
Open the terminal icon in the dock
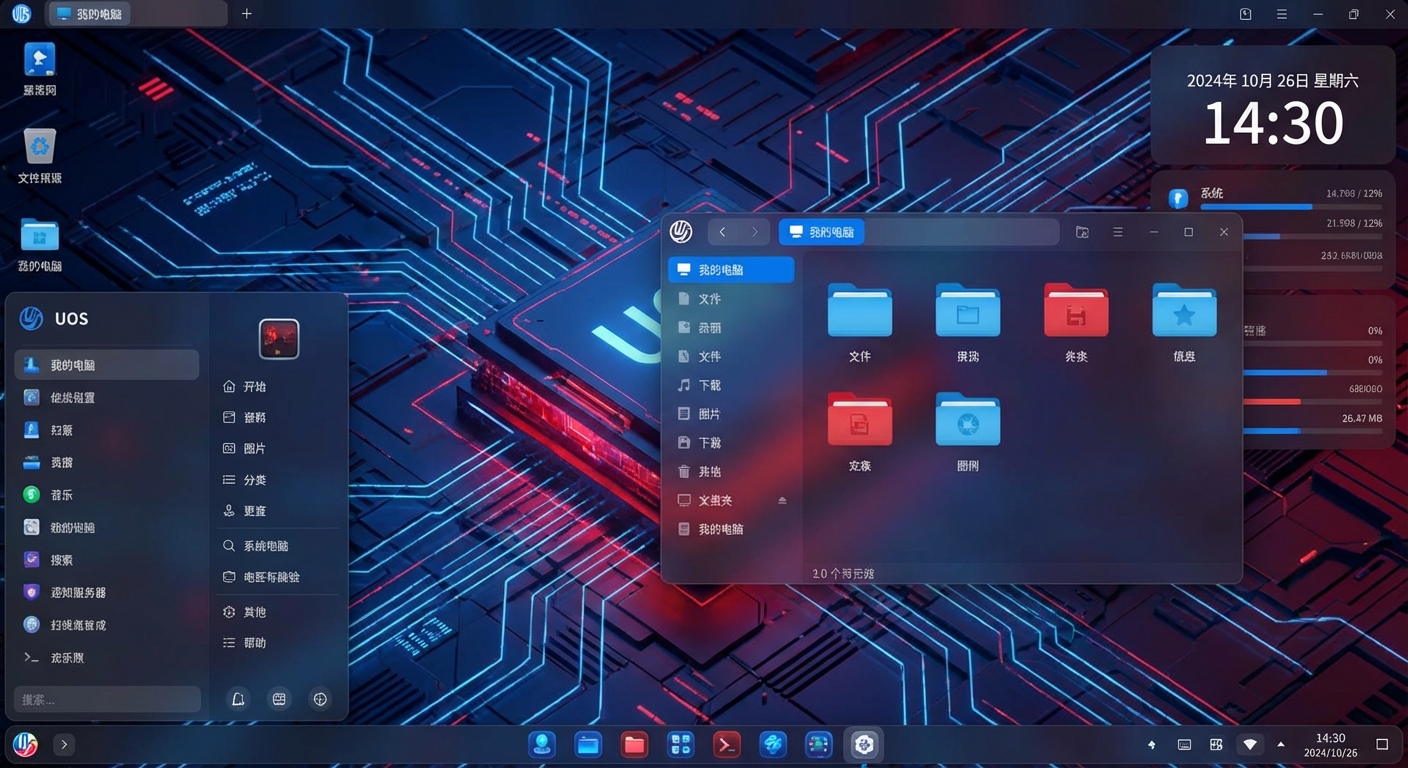point(725,744)
